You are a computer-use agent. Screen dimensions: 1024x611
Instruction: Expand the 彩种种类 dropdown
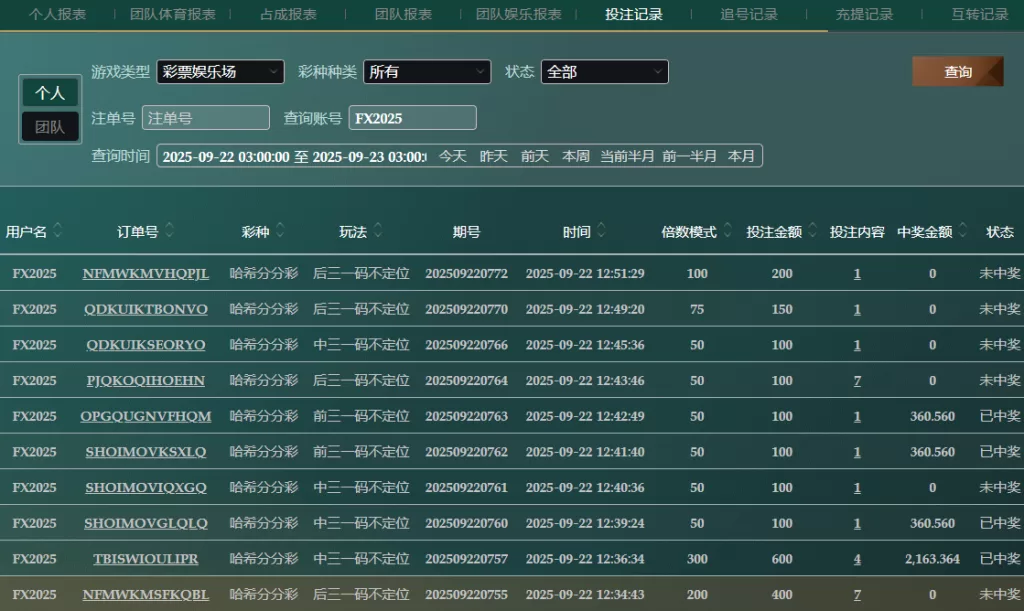tap(427, 72)
